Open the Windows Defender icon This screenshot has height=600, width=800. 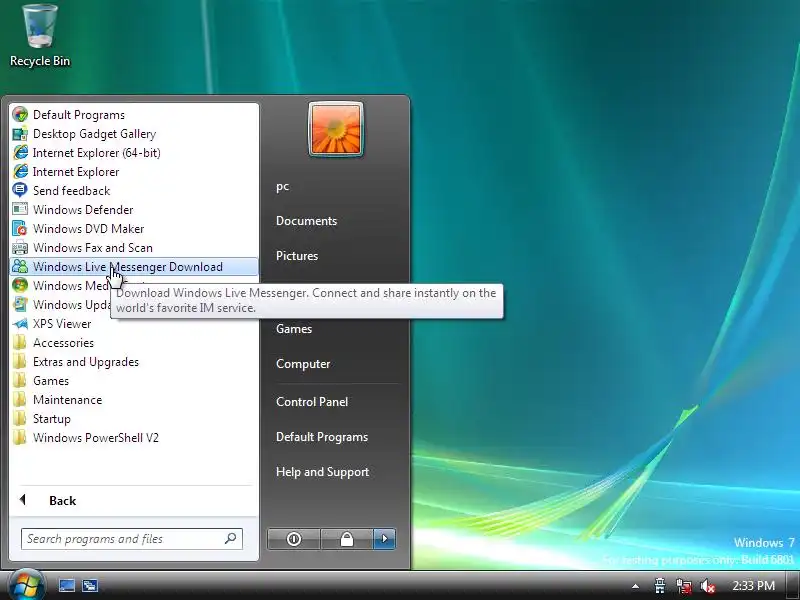[20, 209]
